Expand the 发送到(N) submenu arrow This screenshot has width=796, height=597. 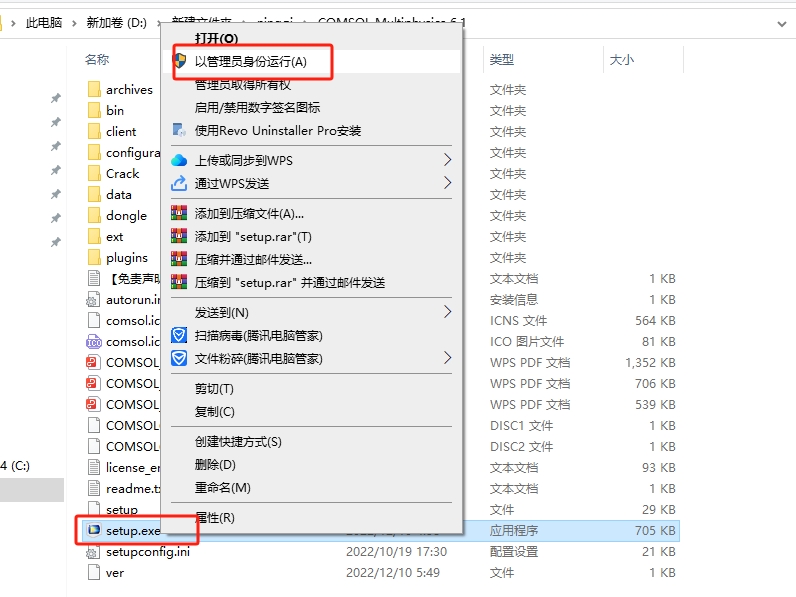pyautogui.click(x=447, y=312)
